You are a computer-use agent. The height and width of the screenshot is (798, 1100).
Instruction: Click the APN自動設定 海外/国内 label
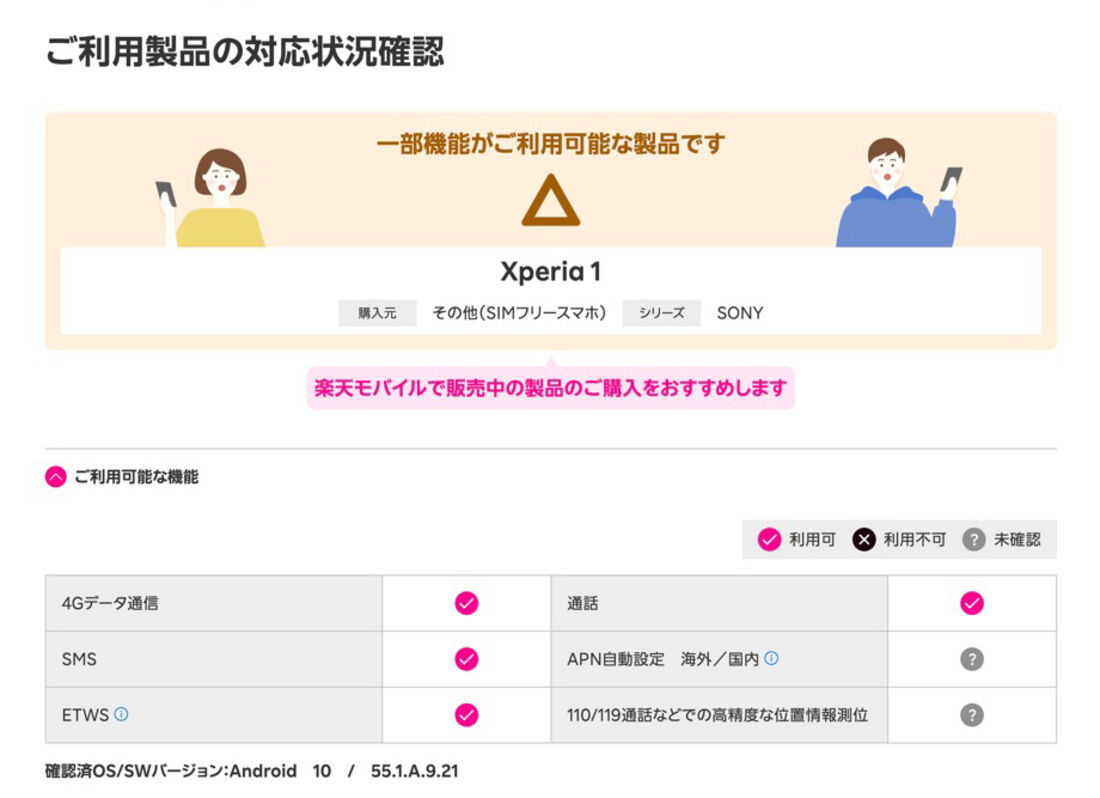pos(663,659)
